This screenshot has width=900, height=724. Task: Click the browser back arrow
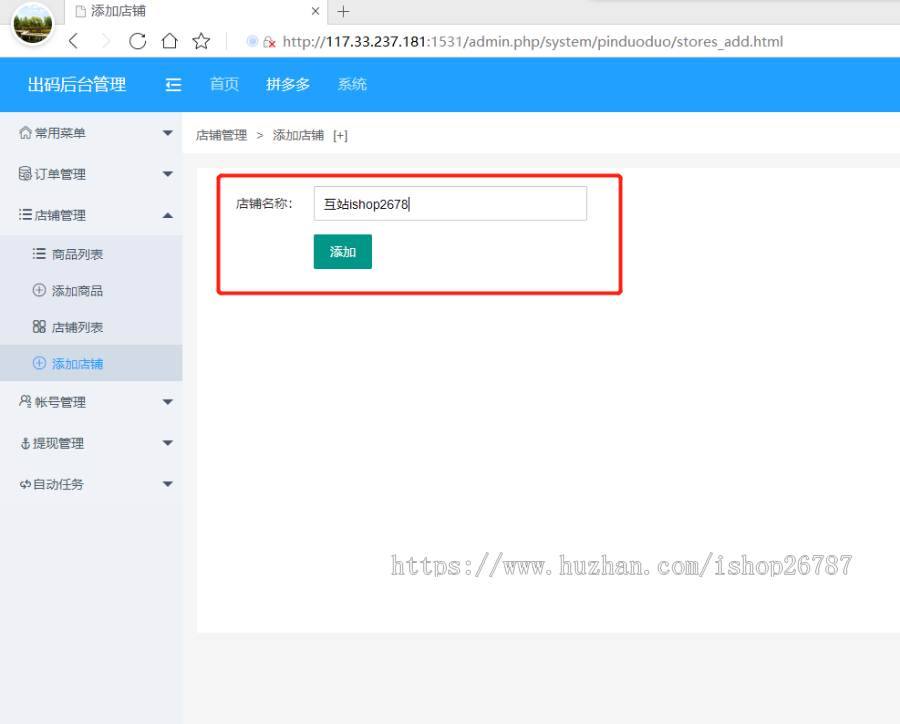click(73, 41)
